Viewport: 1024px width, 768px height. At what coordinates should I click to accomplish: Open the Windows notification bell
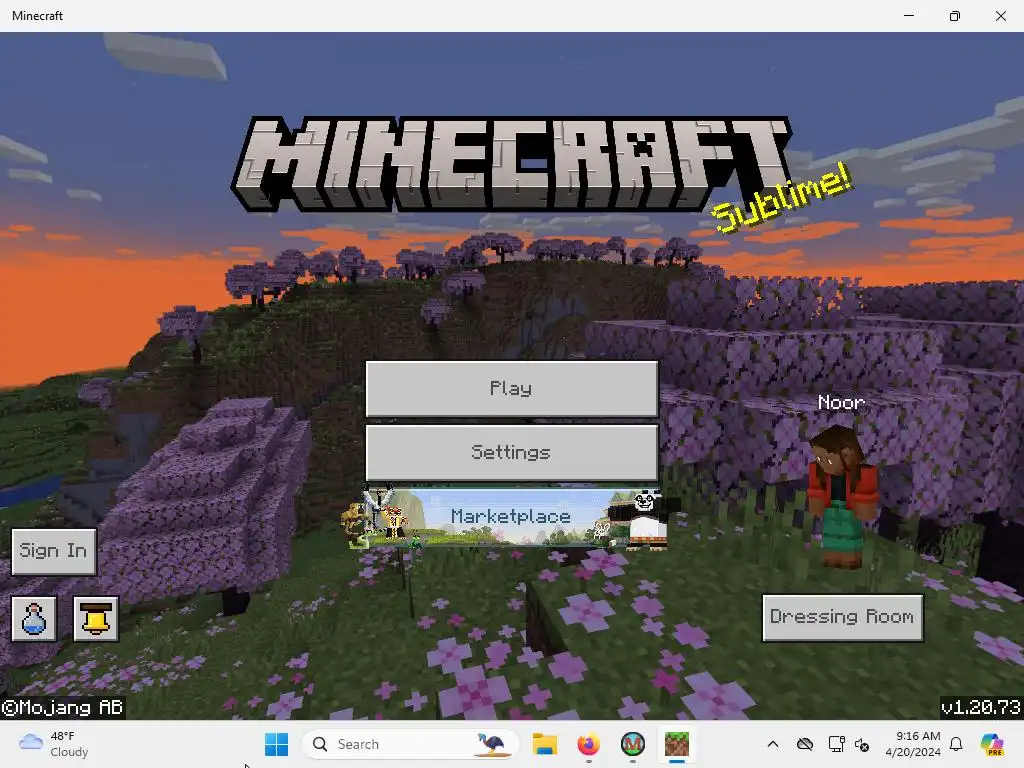(956, 744)
